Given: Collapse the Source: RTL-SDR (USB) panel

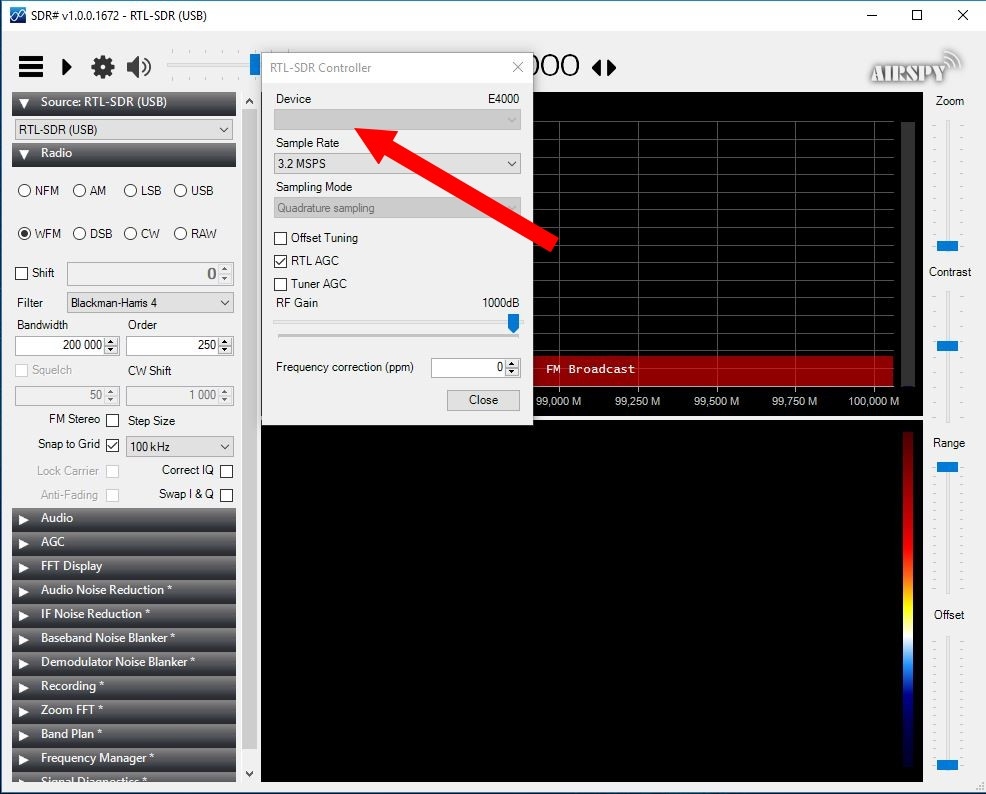Looking at the screenshot, I should click(x=124, y=102).
